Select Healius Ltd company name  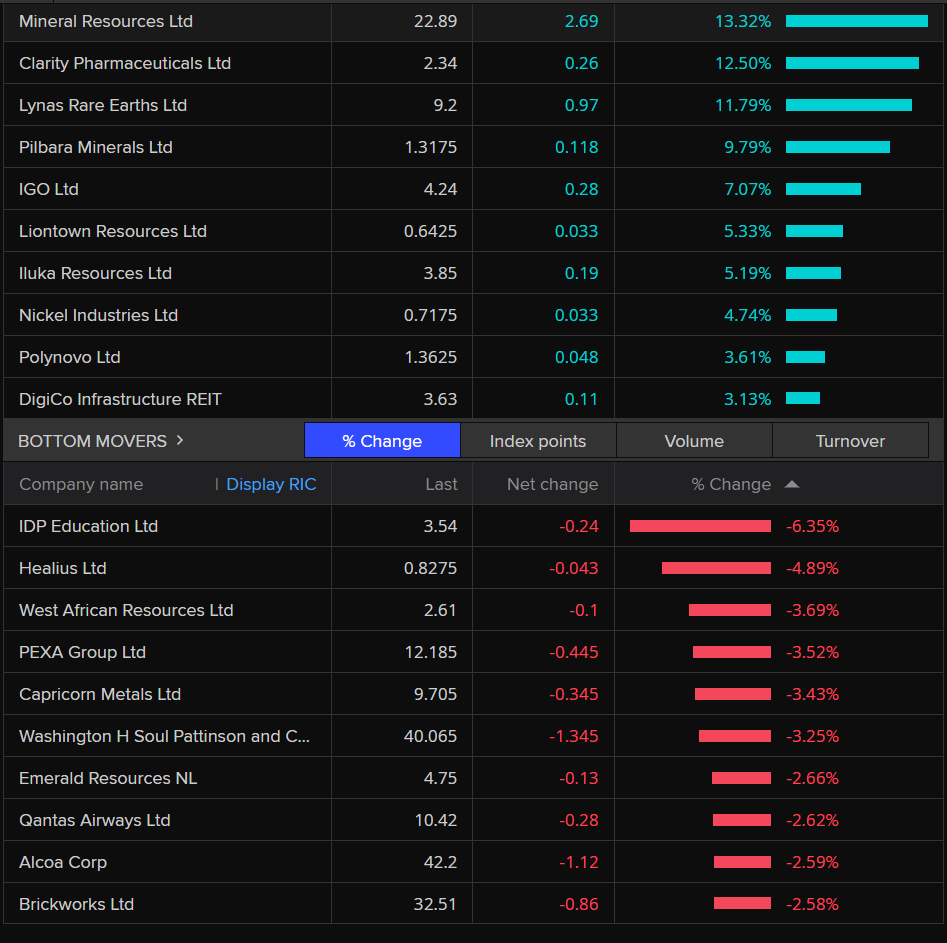[x=63, y=568]
